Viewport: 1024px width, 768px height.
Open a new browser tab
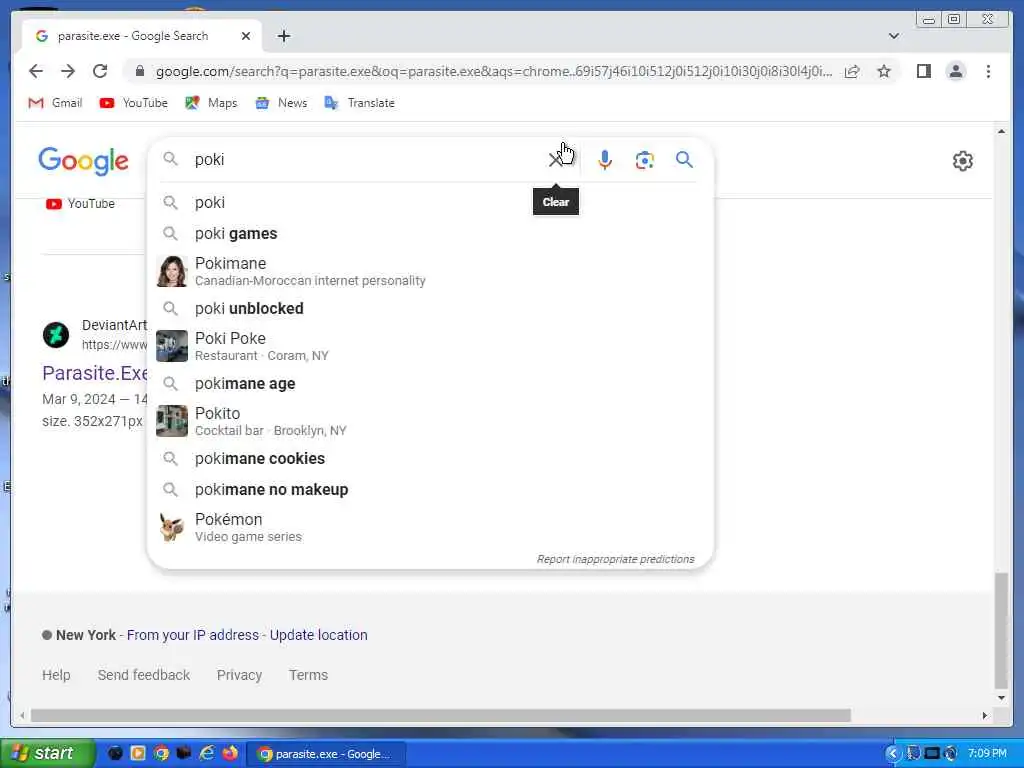[283, 36]
